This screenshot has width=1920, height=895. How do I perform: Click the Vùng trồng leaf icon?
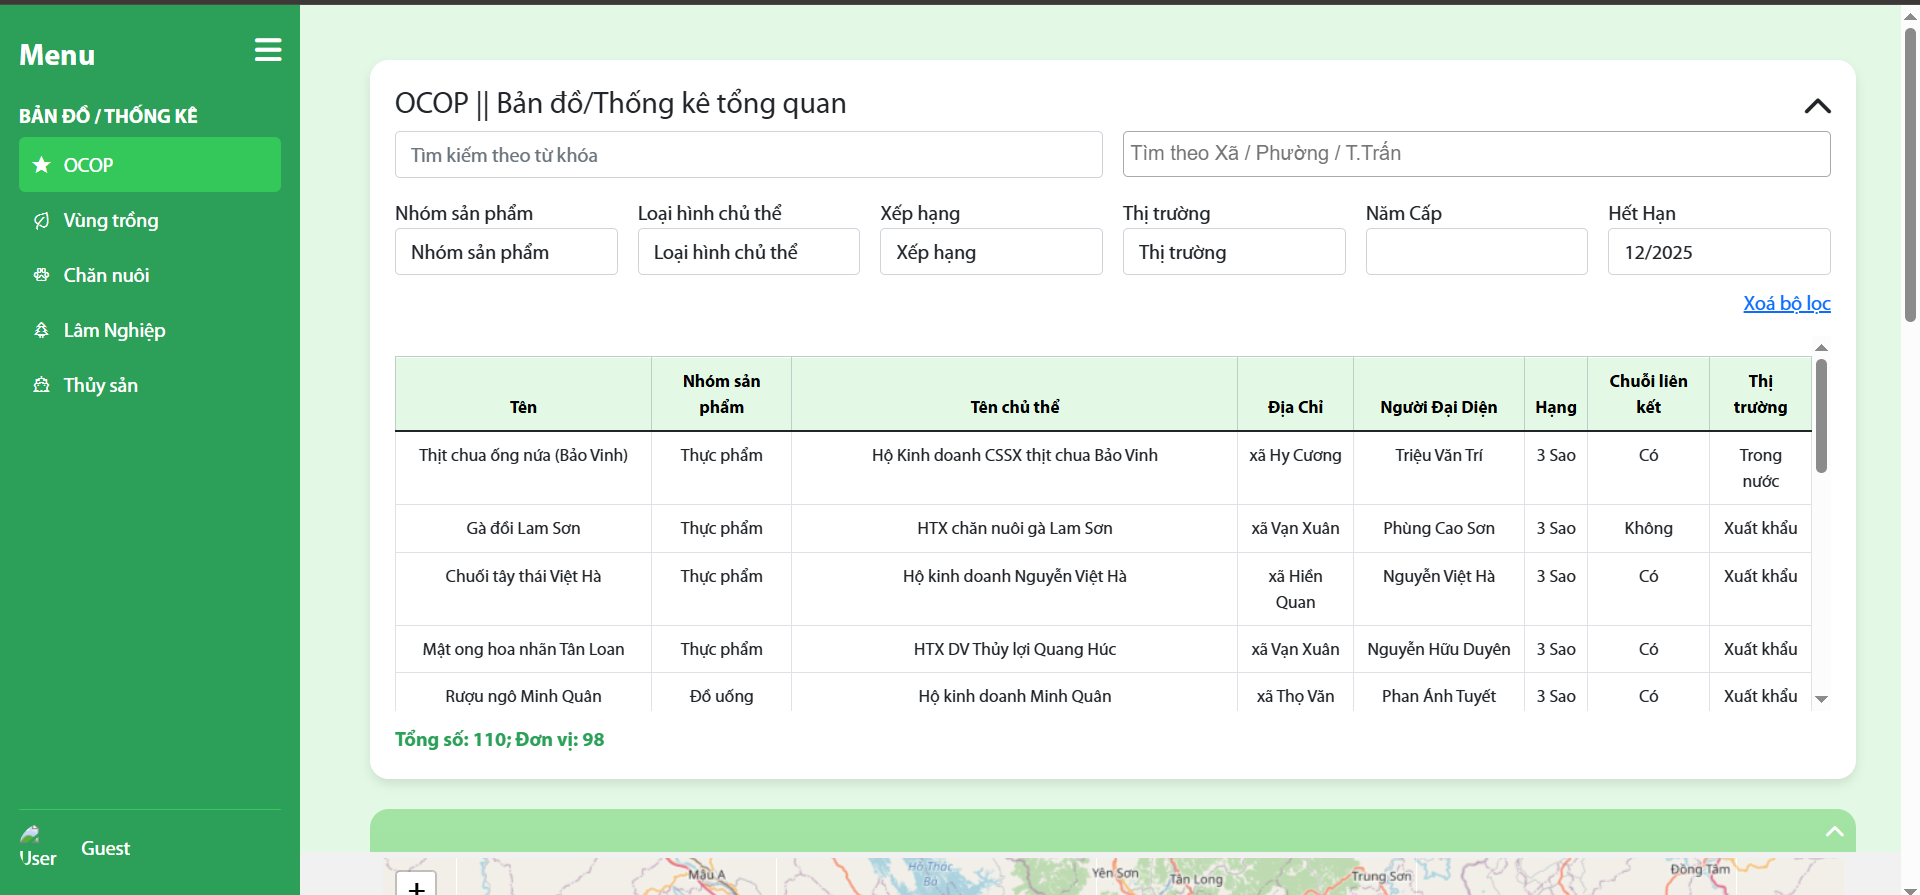tap(41, 221)
